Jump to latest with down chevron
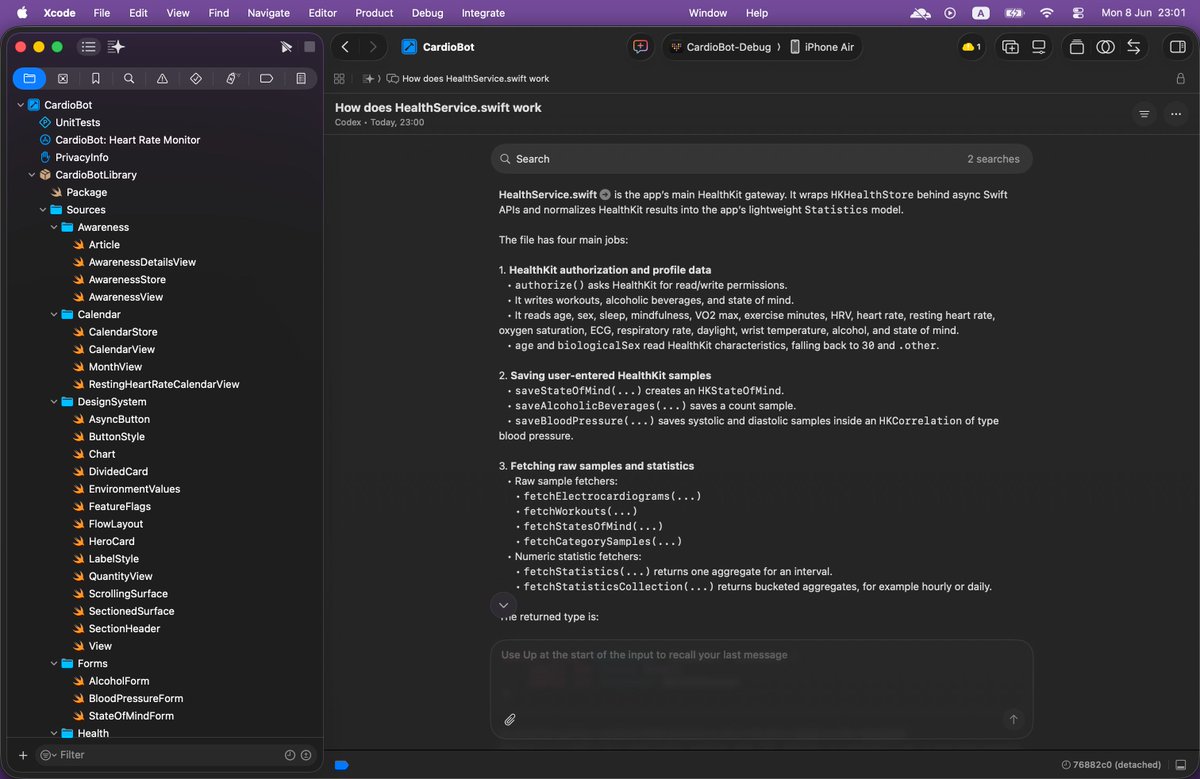The width and height of the screenshot is (1200, 779). (503, 605)
